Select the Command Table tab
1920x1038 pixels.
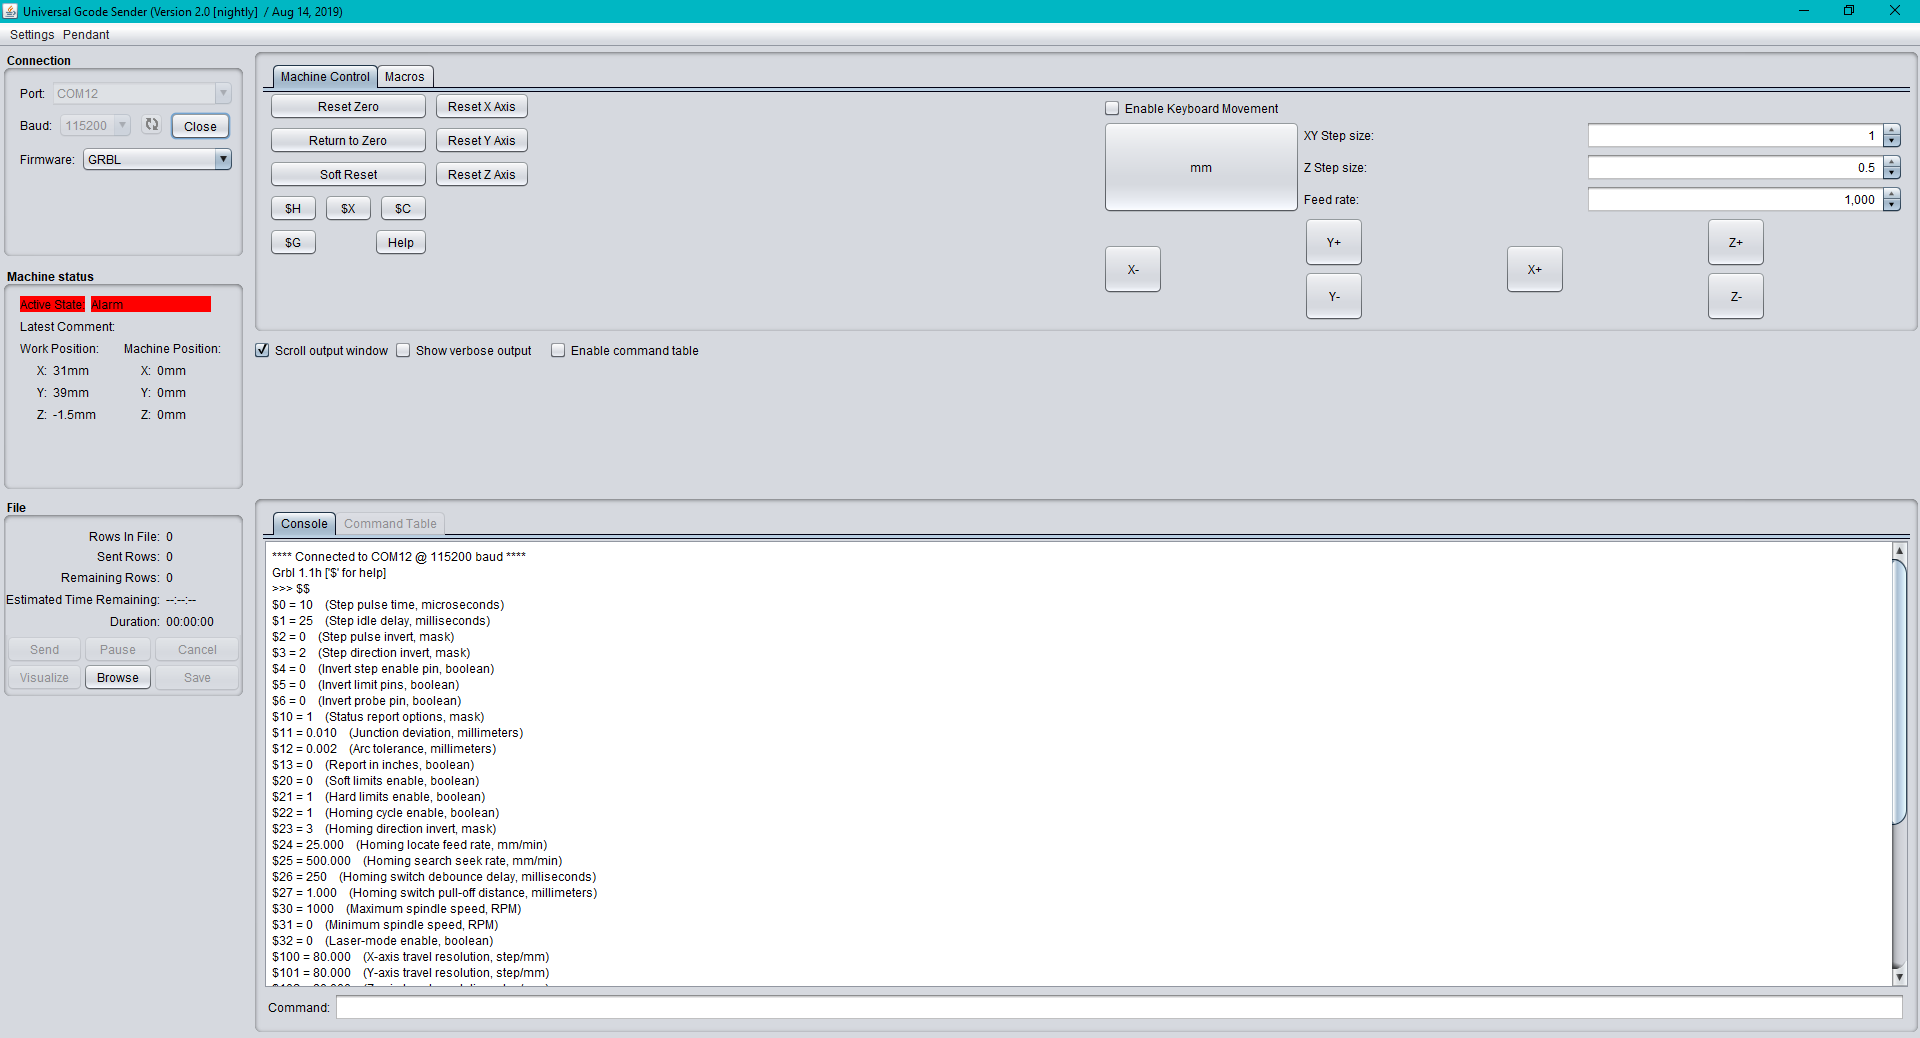390,524
